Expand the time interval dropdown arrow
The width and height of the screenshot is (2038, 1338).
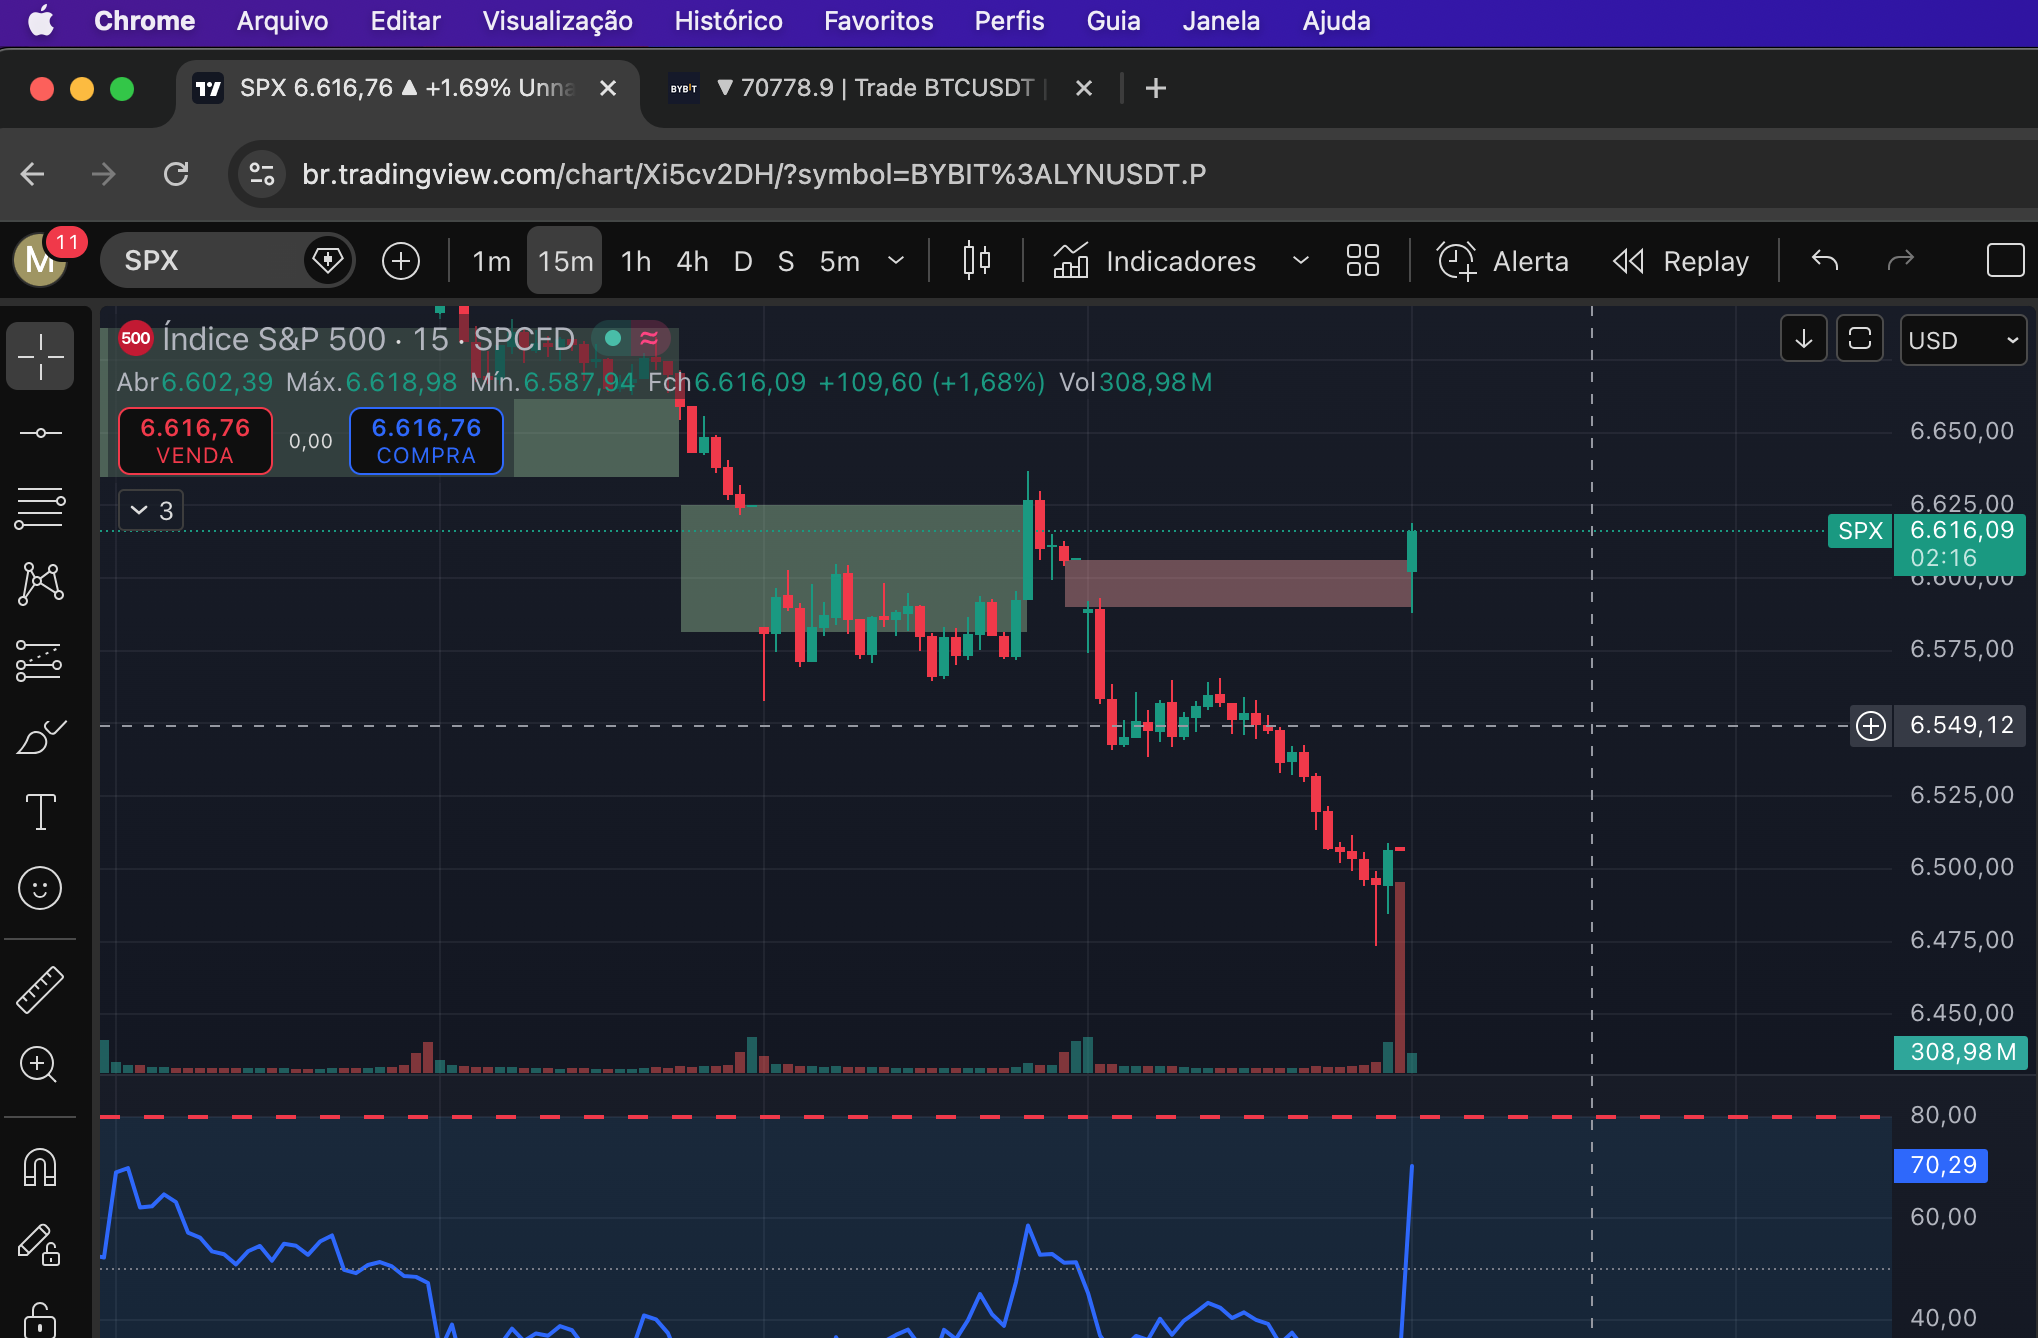tap(896, 261)
